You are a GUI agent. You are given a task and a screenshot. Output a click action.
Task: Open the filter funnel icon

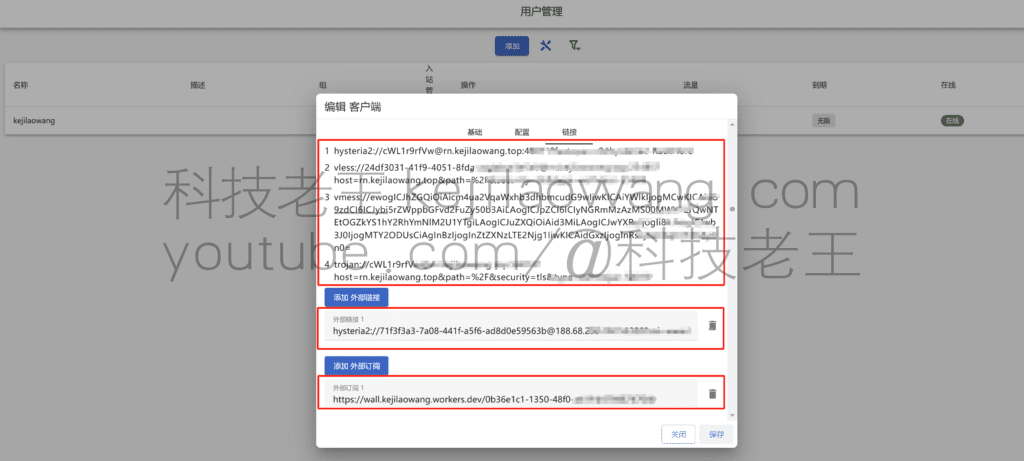574,46
